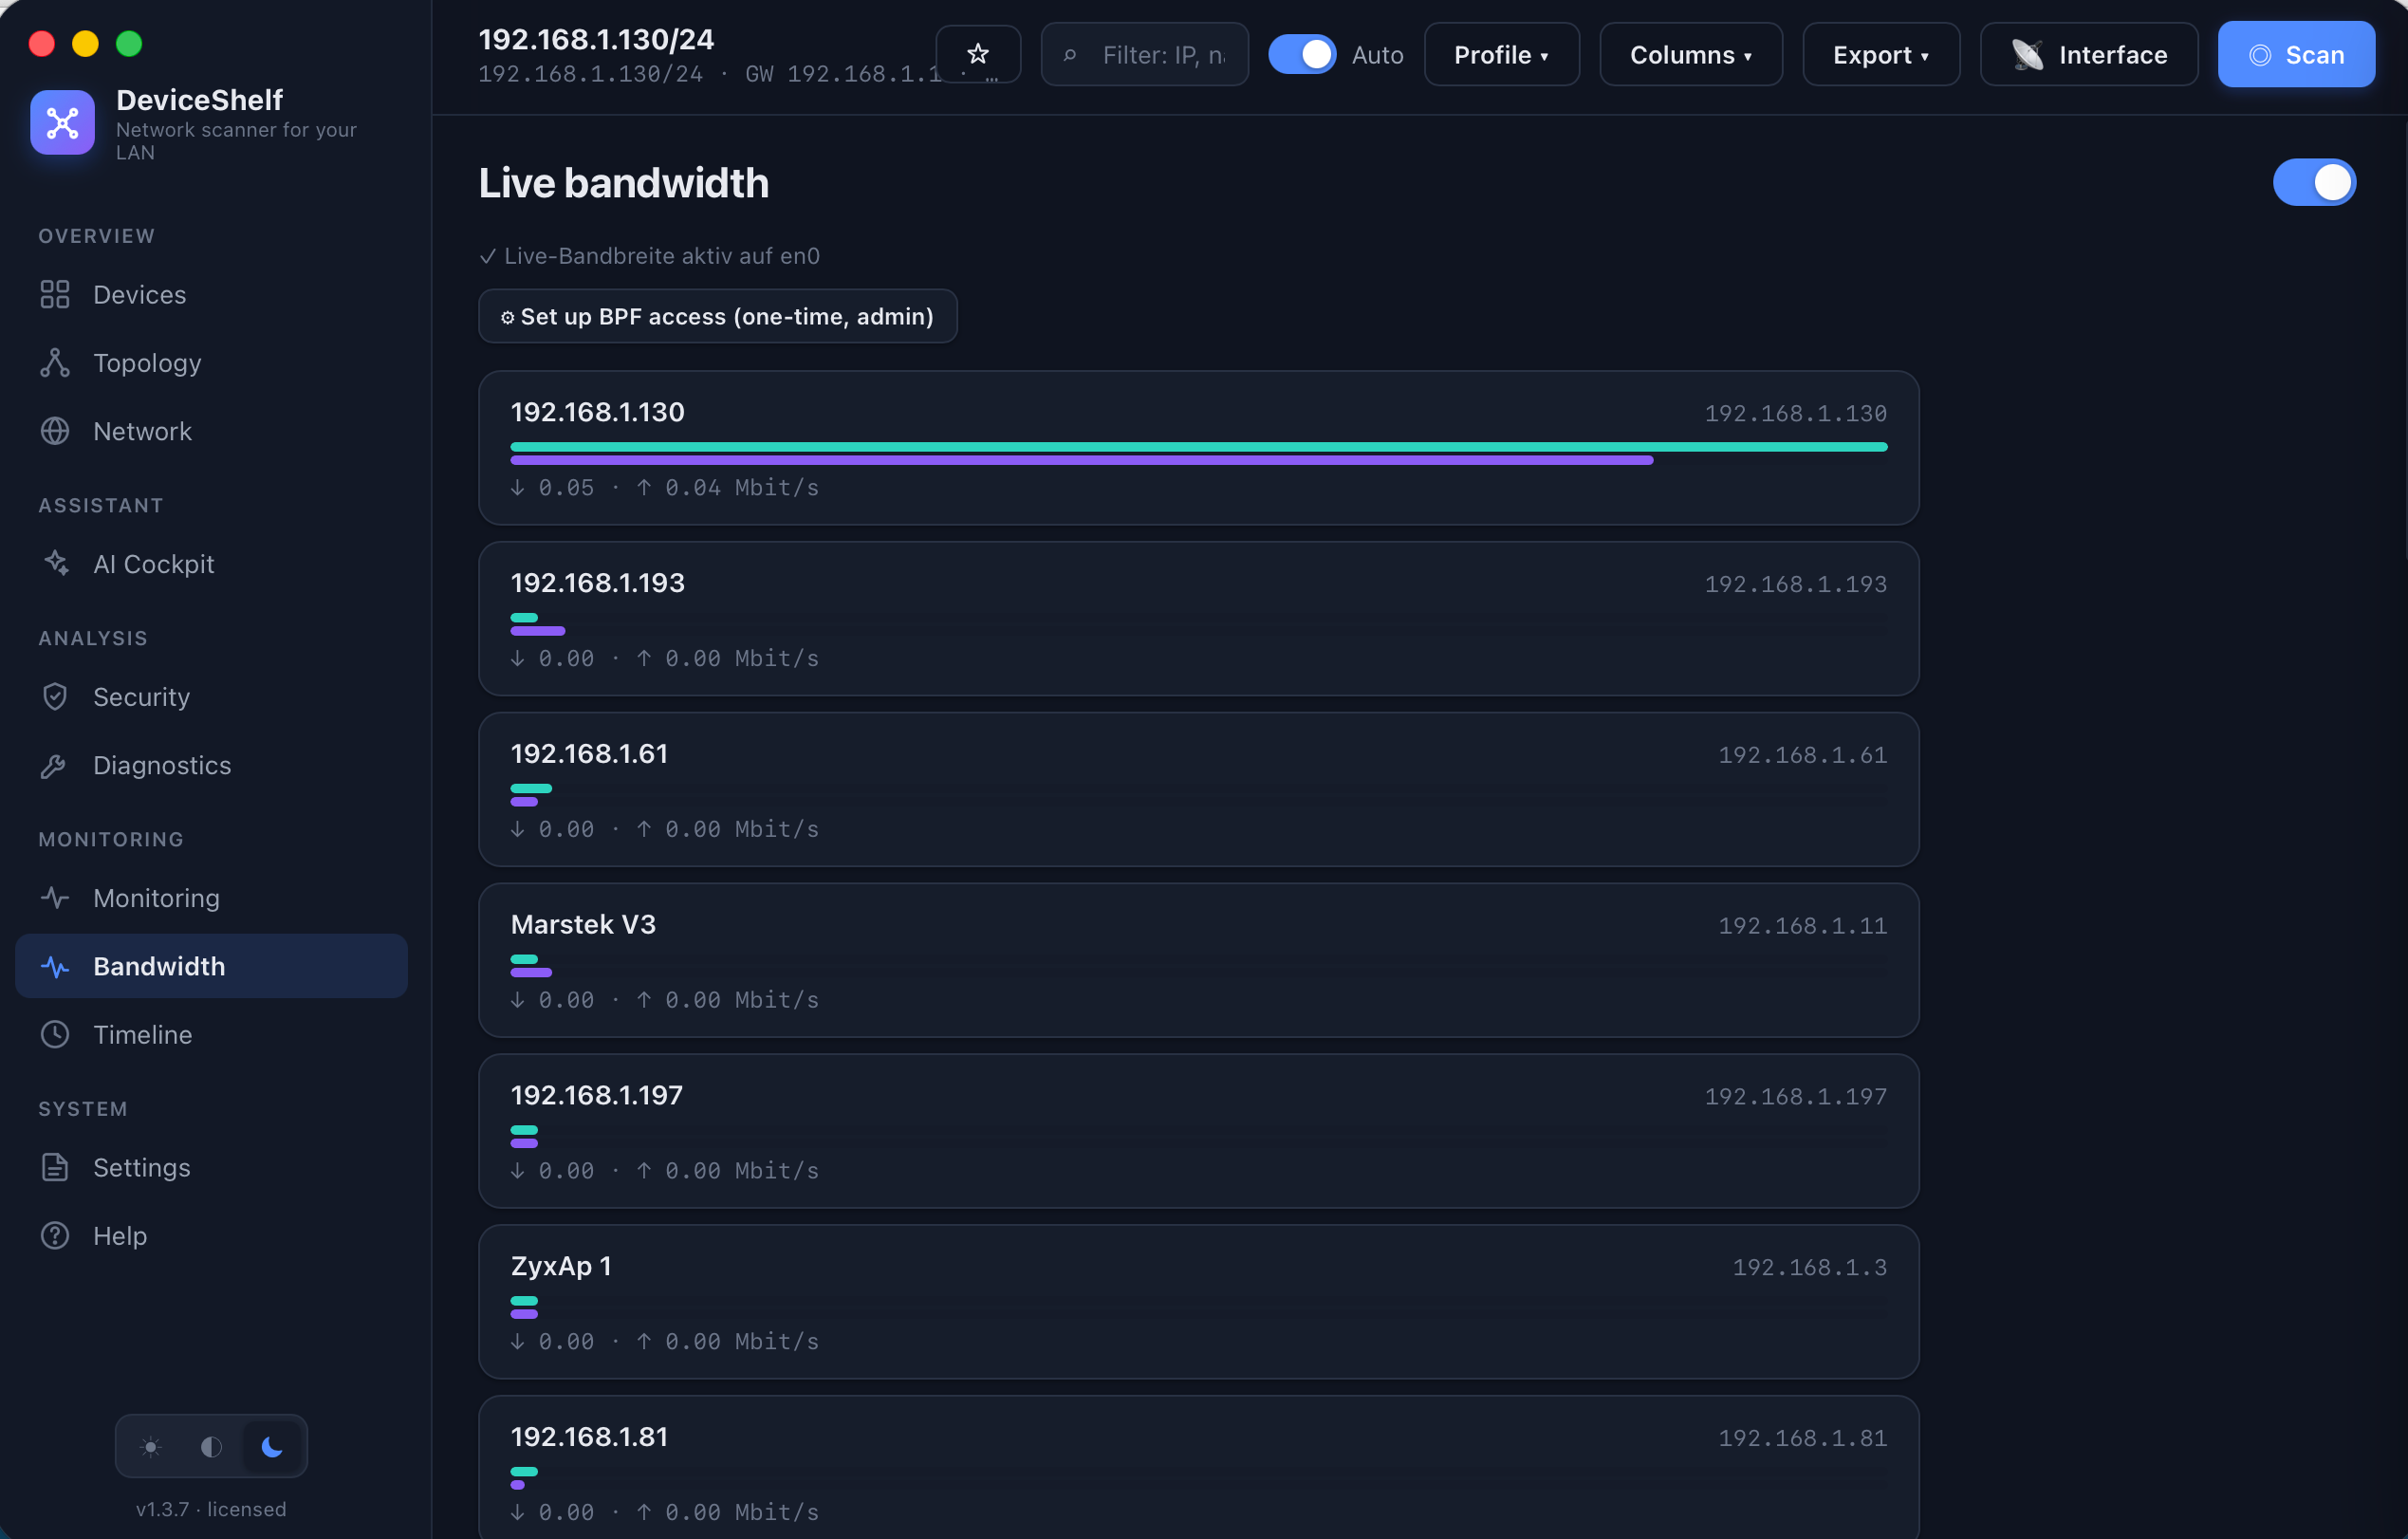Click the DeviceShelf app logo icon

(x=62, y=122)
